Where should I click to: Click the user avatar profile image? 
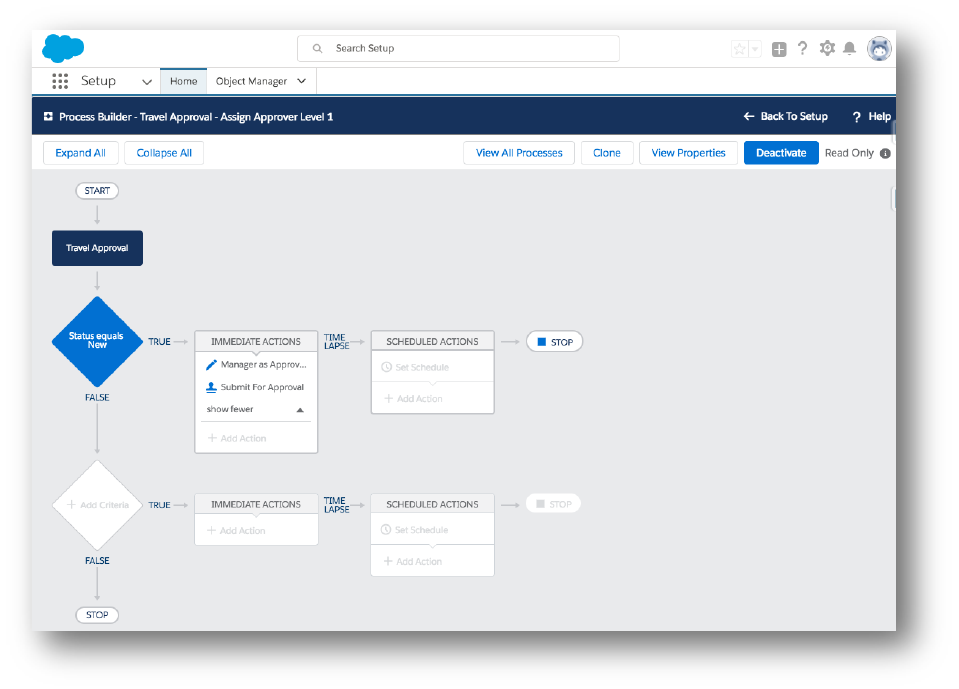click(879, 48)
